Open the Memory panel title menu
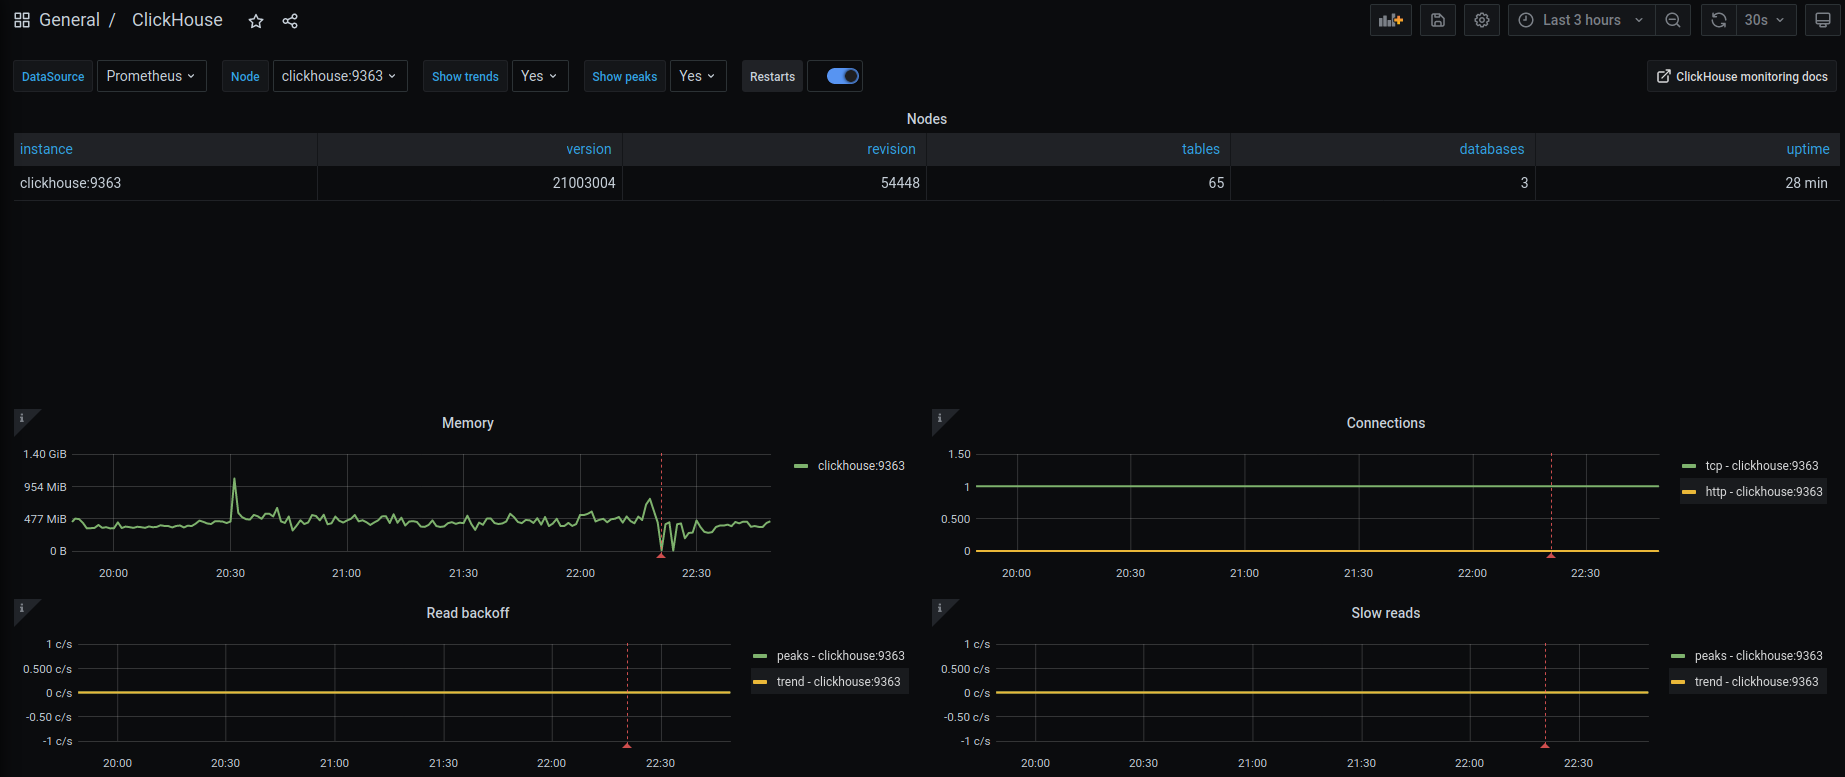1845x777 pixels. [x=468, y=423]
